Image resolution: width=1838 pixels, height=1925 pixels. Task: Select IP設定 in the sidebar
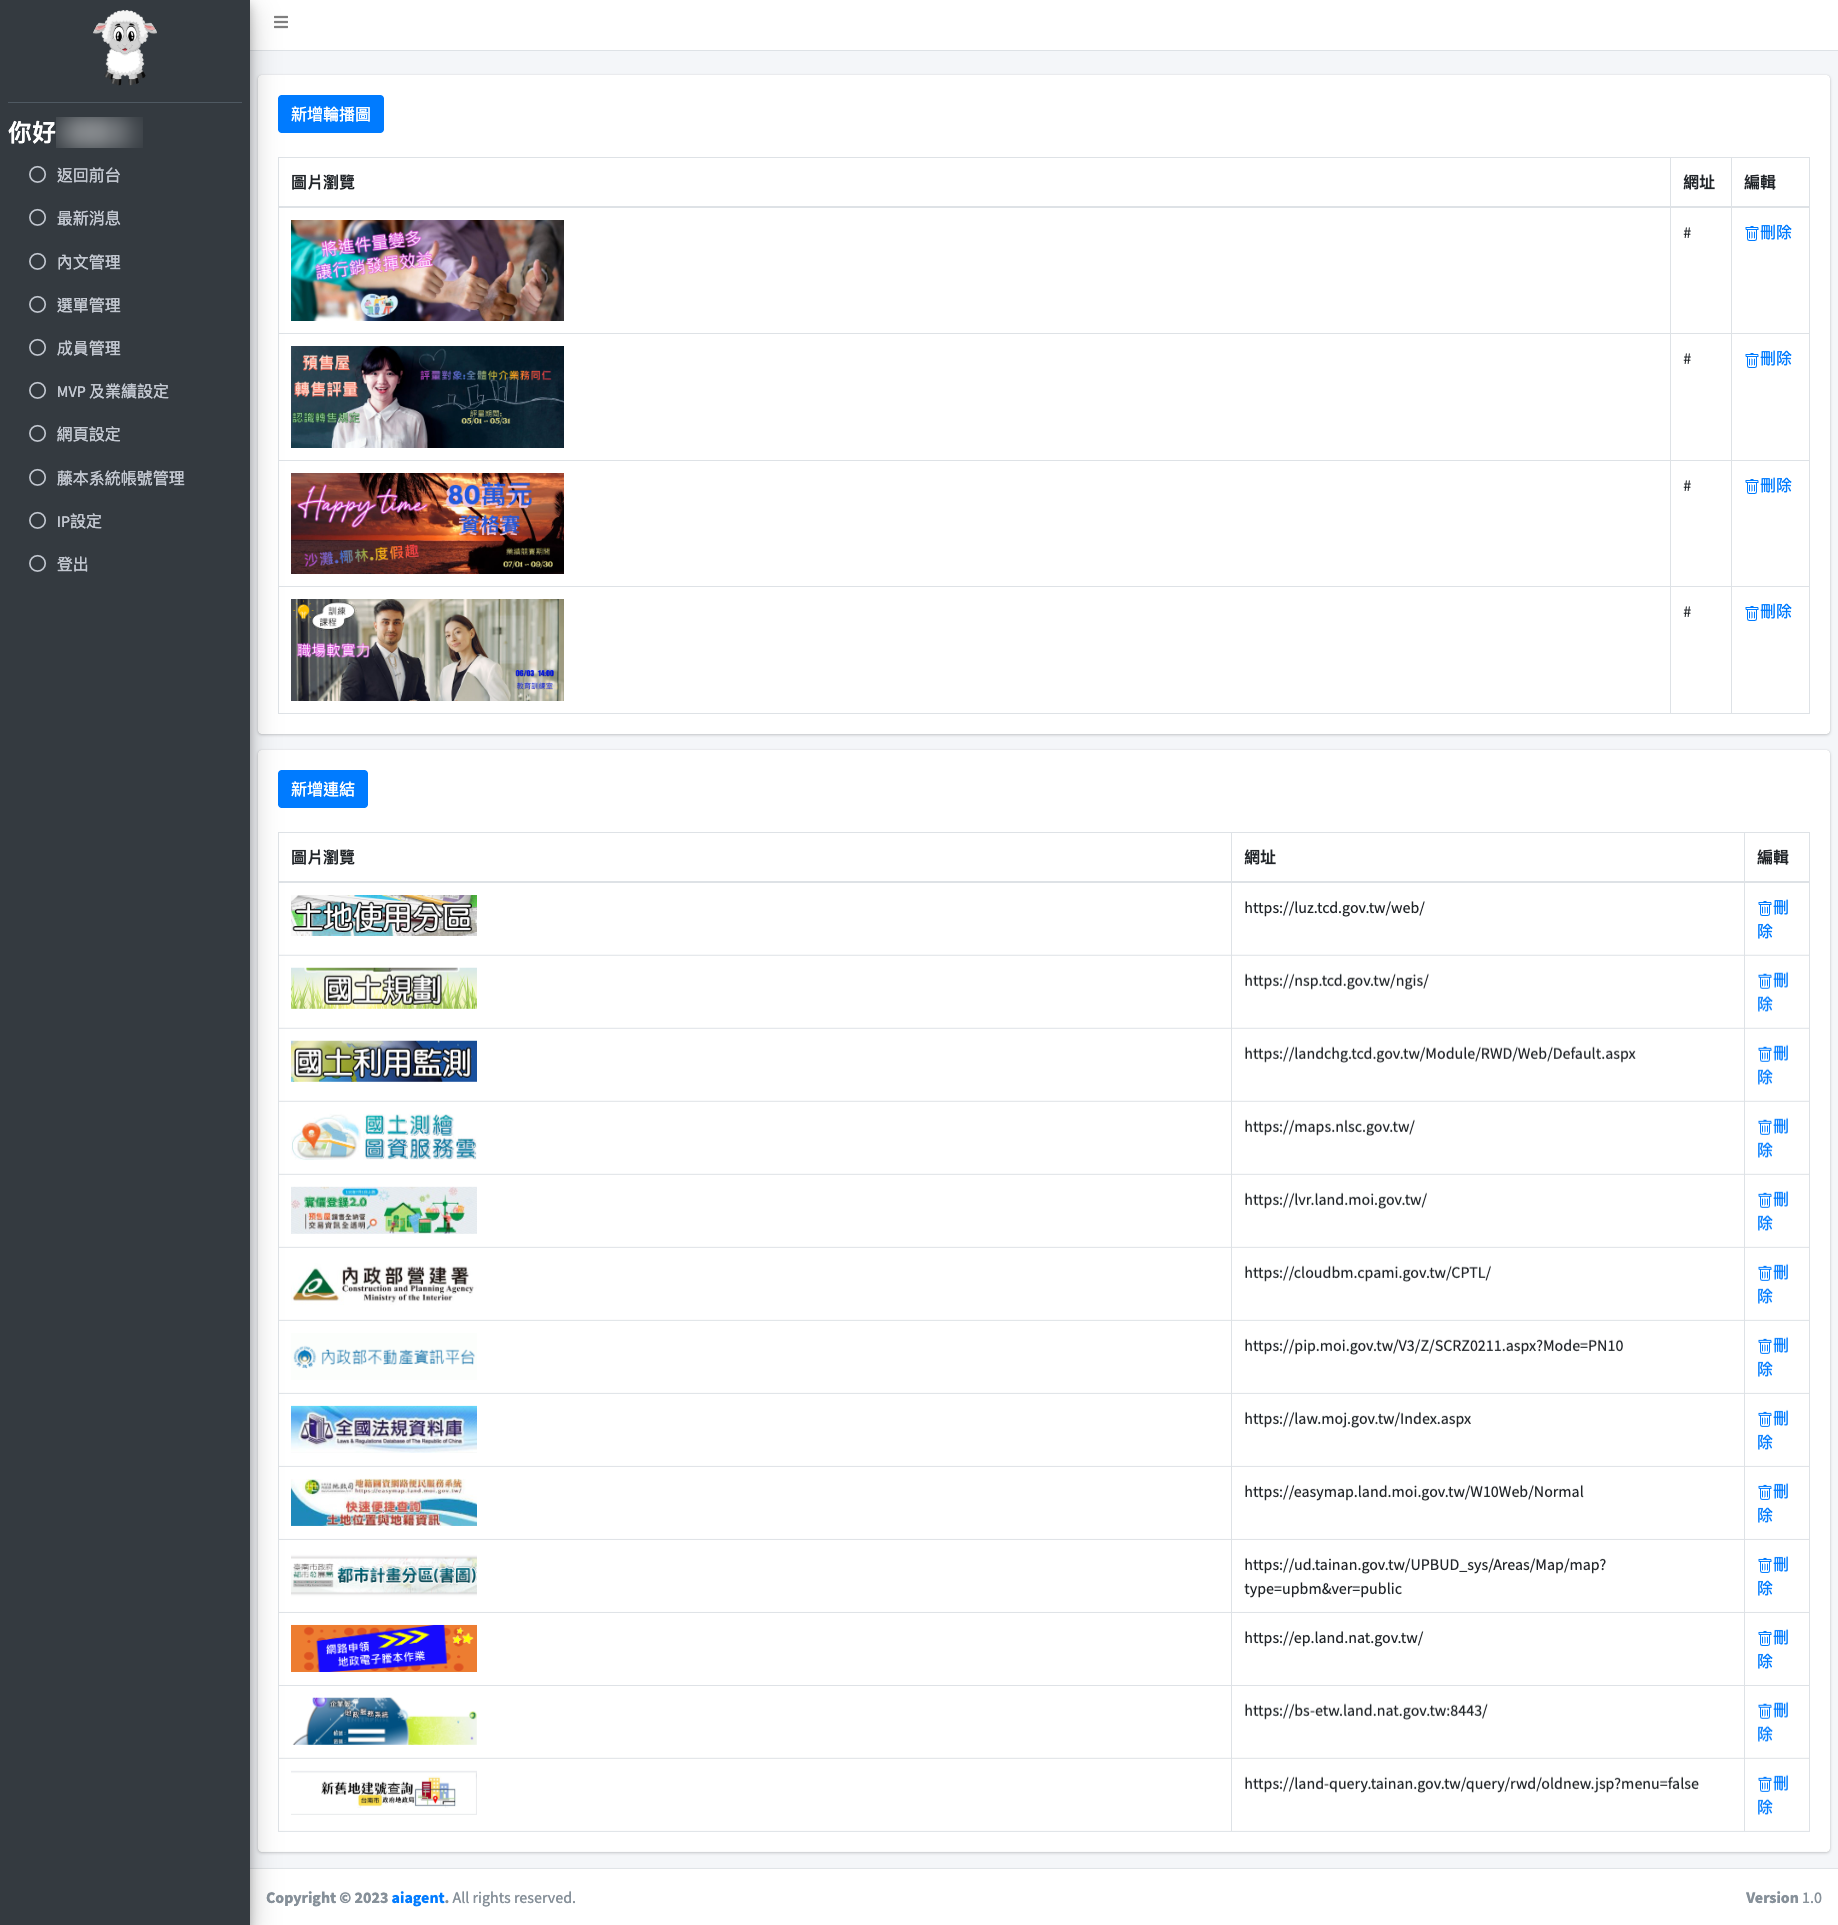pos(79,521)
